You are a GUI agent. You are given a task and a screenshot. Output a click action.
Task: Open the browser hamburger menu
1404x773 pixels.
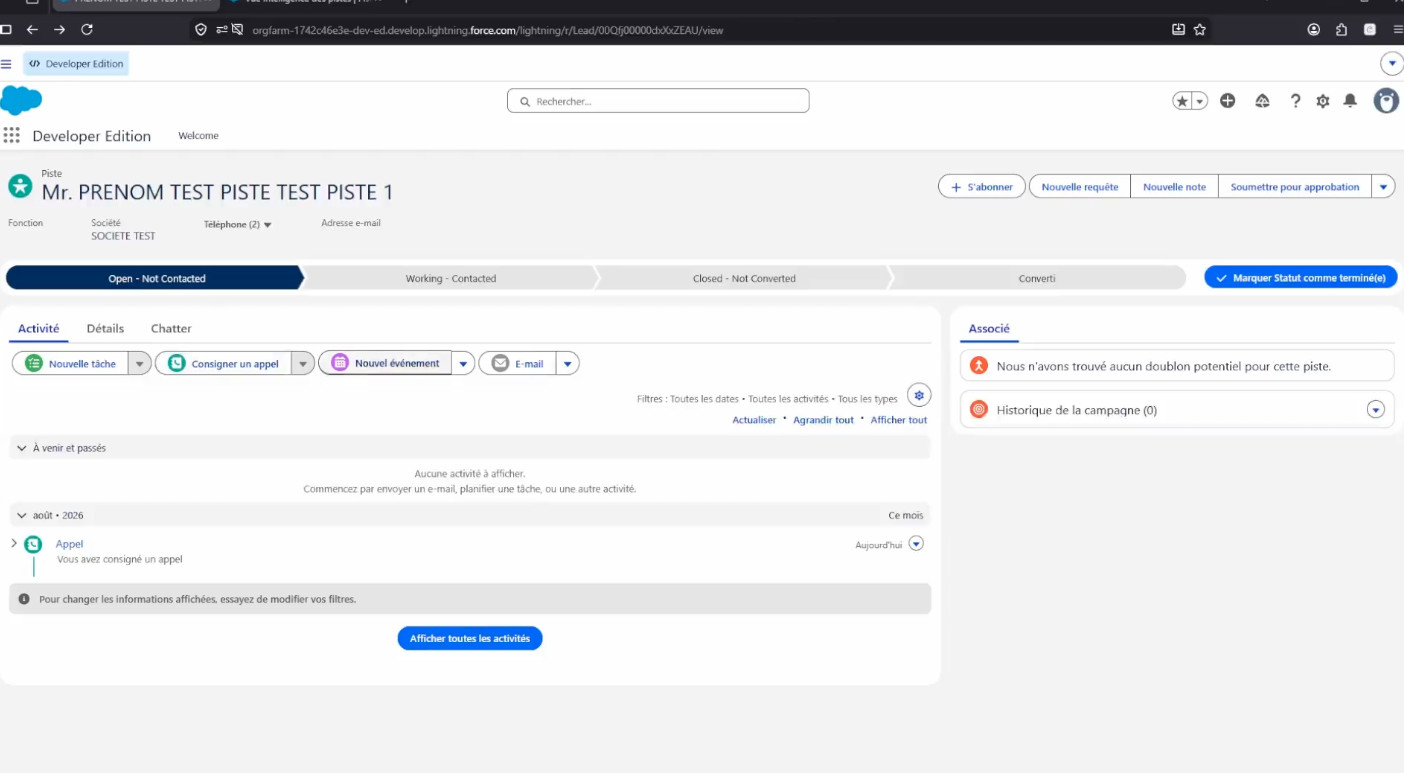click(x=1398, y=30)
